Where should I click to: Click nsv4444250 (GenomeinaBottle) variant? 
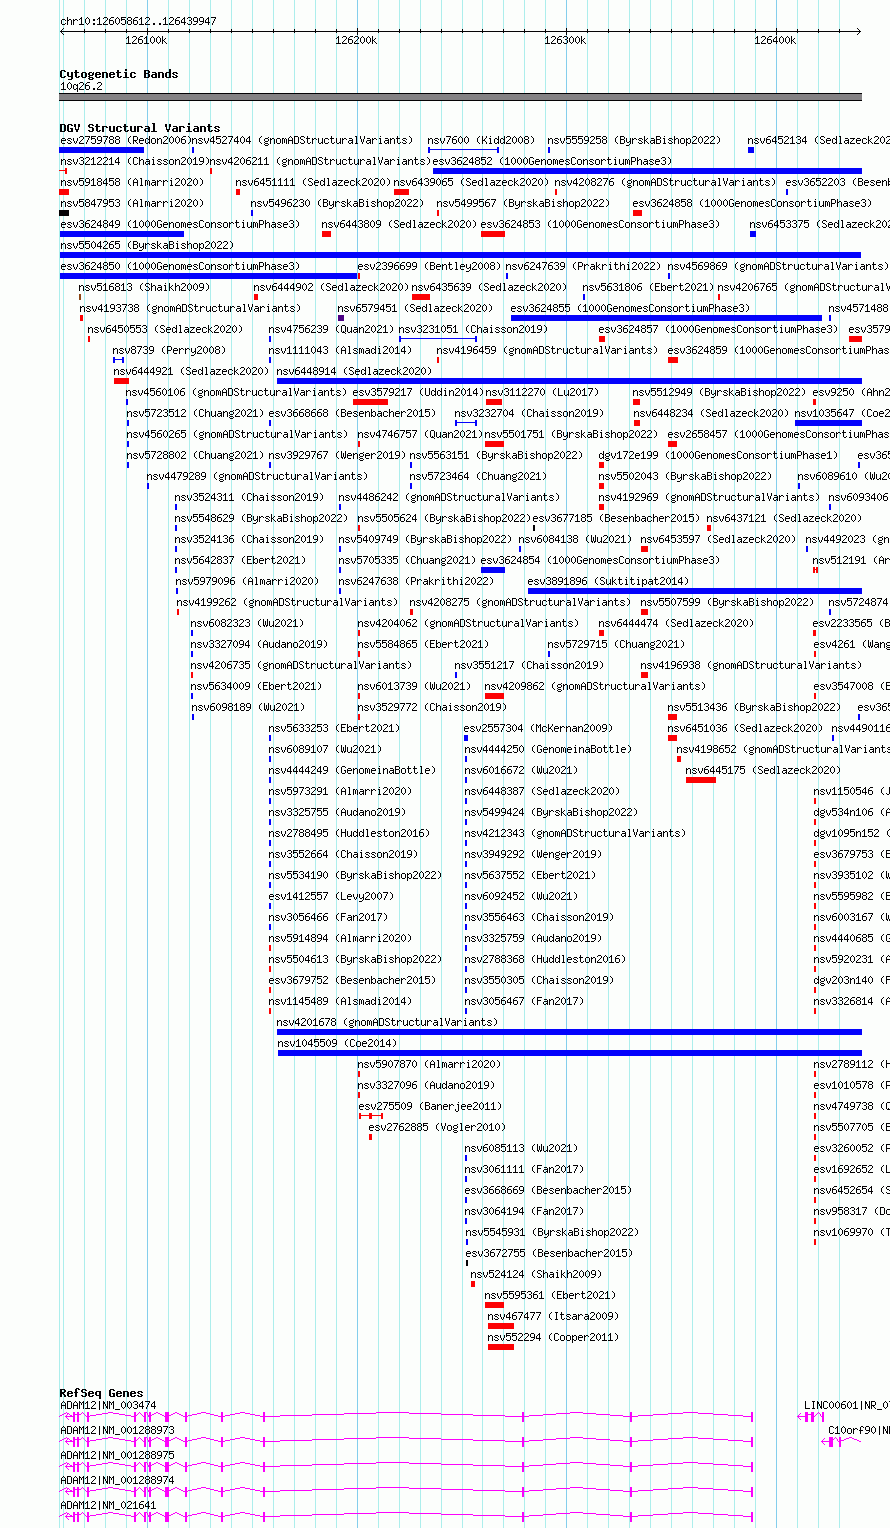pyautogui.click(x=549, y=749)
